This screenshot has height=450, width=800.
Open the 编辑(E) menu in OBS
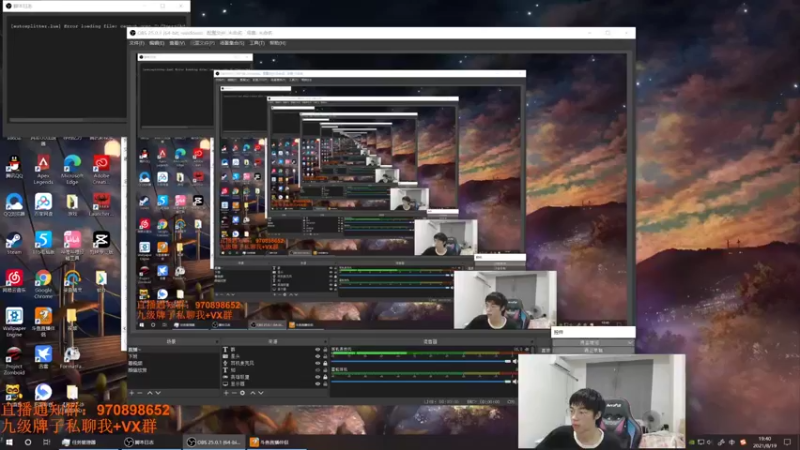[157, 43]
